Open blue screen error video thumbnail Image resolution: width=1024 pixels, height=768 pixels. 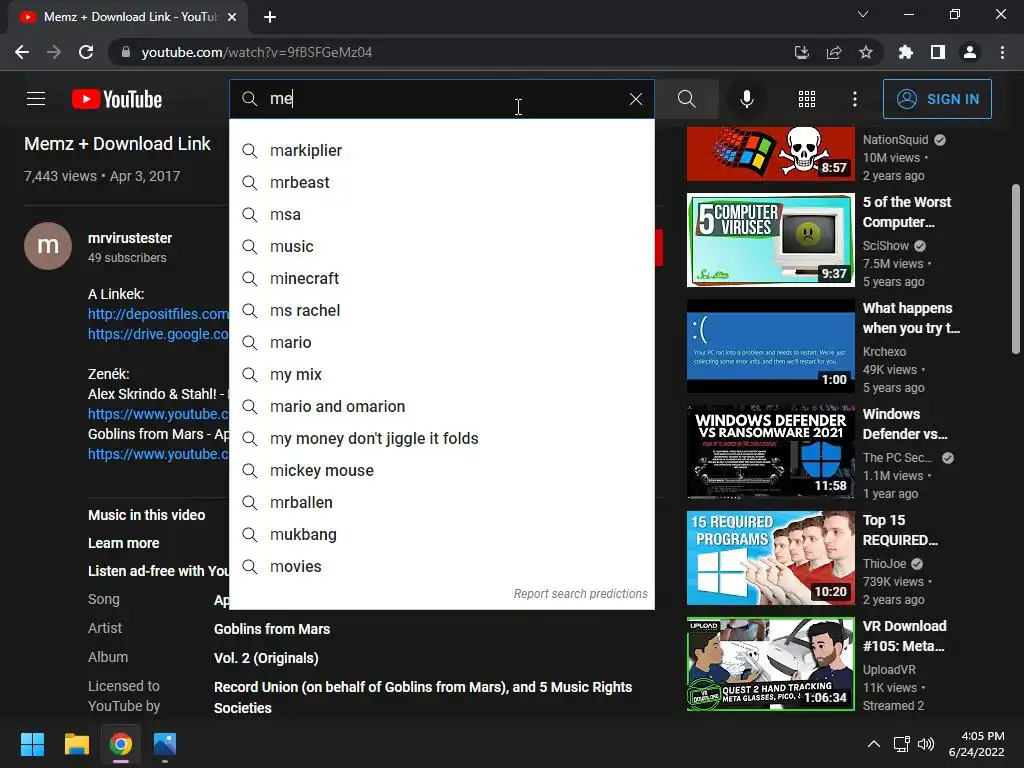tap(771, 346)
